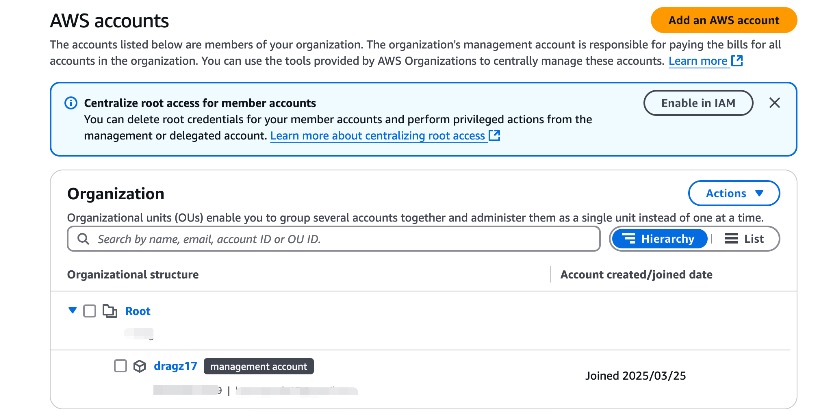
Task: Open the Root organizational unit link
Action: tap(138, 311)
